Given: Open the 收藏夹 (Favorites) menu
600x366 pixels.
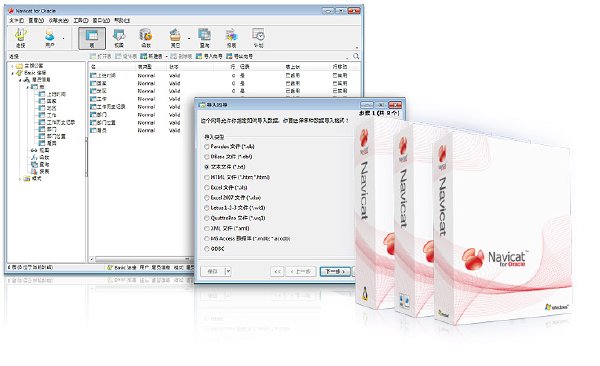Looking at the screenshot, I should pyautogui.click(x=58, y=20).
